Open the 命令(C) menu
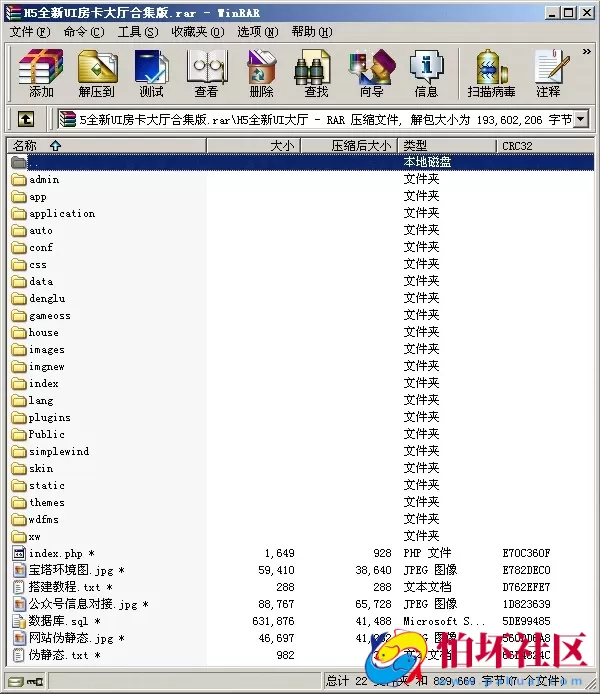The height and width of the screenshot is (694, 600). point(84,32)
